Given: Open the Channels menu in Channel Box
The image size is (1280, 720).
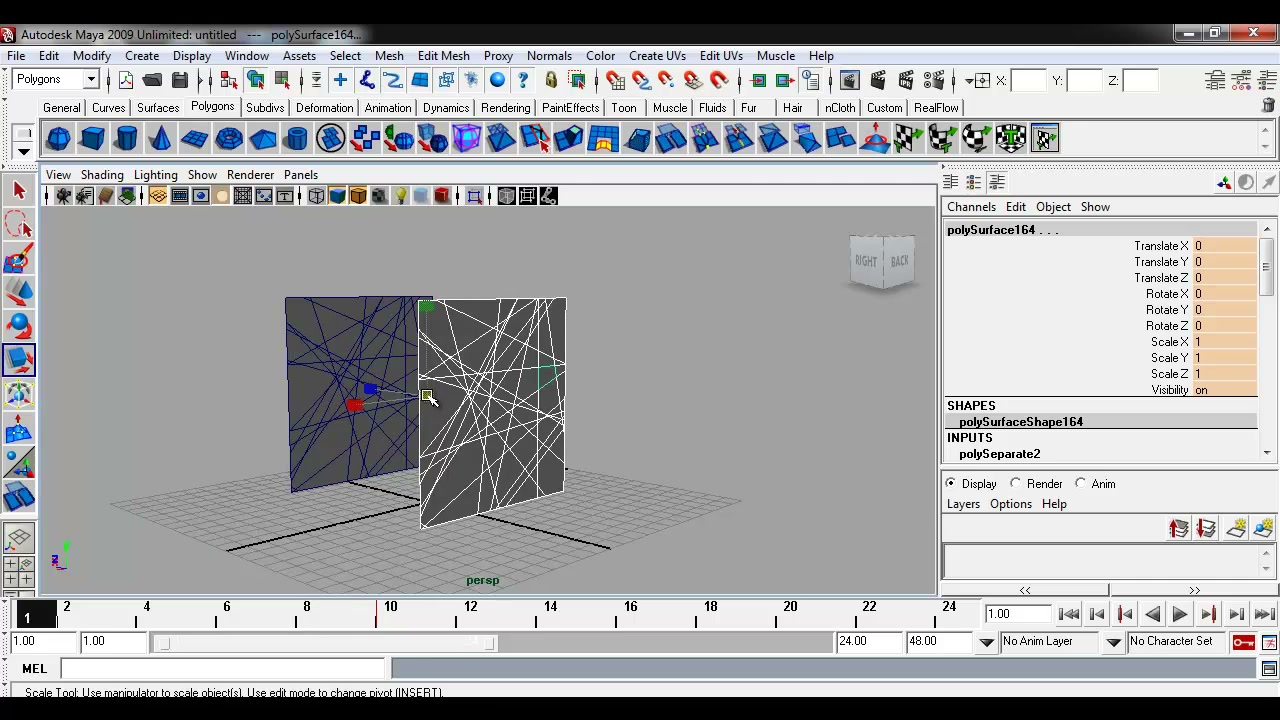Looking at the screenshot, I should (971, 207).
